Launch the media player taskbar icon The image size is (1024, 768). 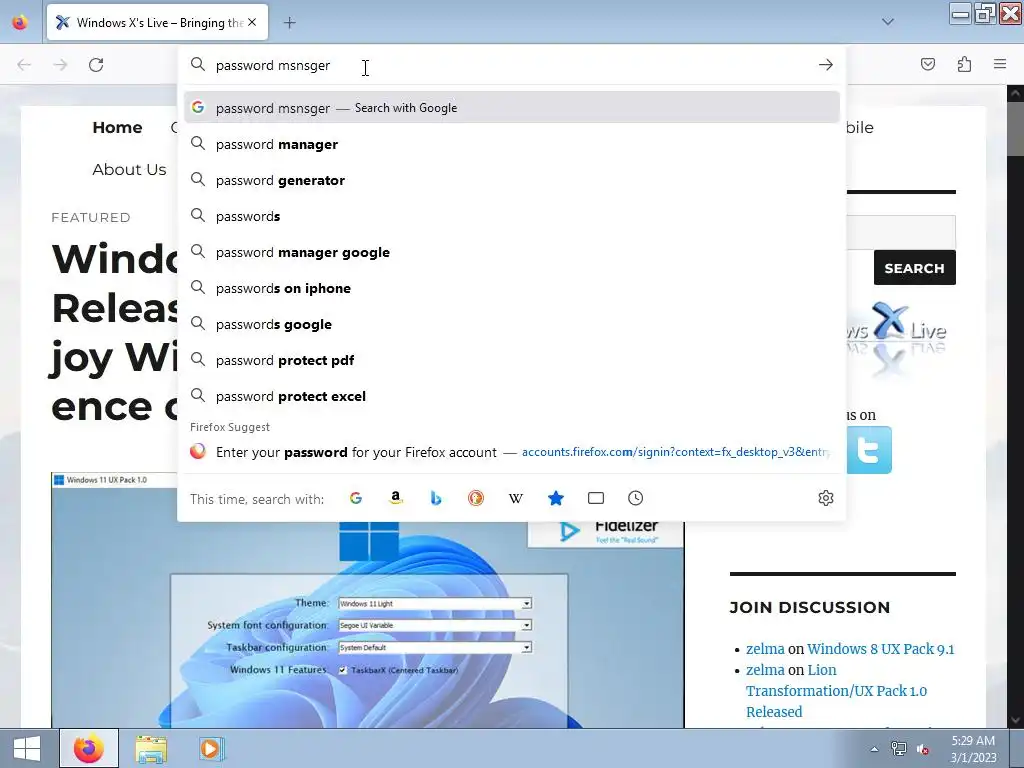coord(210,749)
